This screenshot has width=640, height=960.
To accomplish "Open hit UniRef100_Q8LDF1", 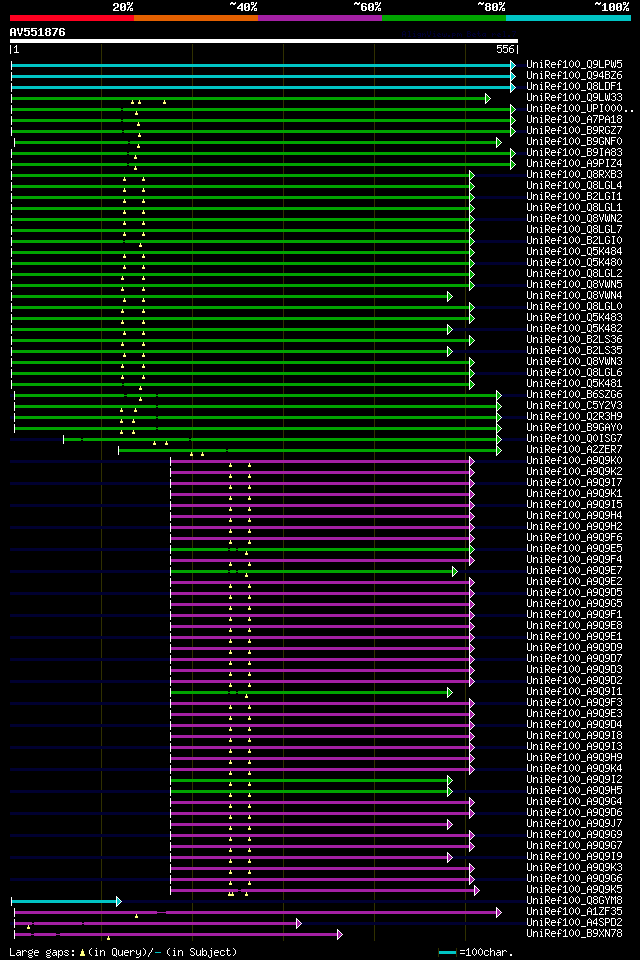I will [574, 86].
